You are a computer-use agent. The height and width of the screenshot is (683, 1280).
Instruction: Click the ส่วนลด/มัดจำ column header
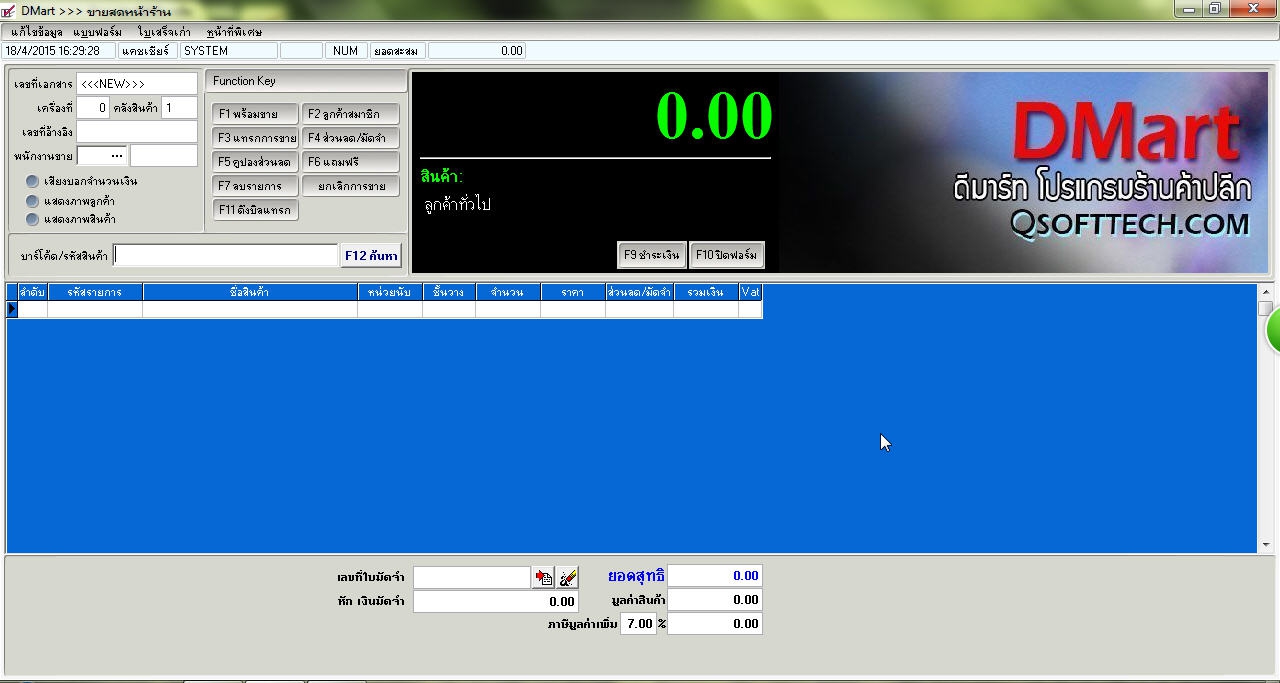640,292
